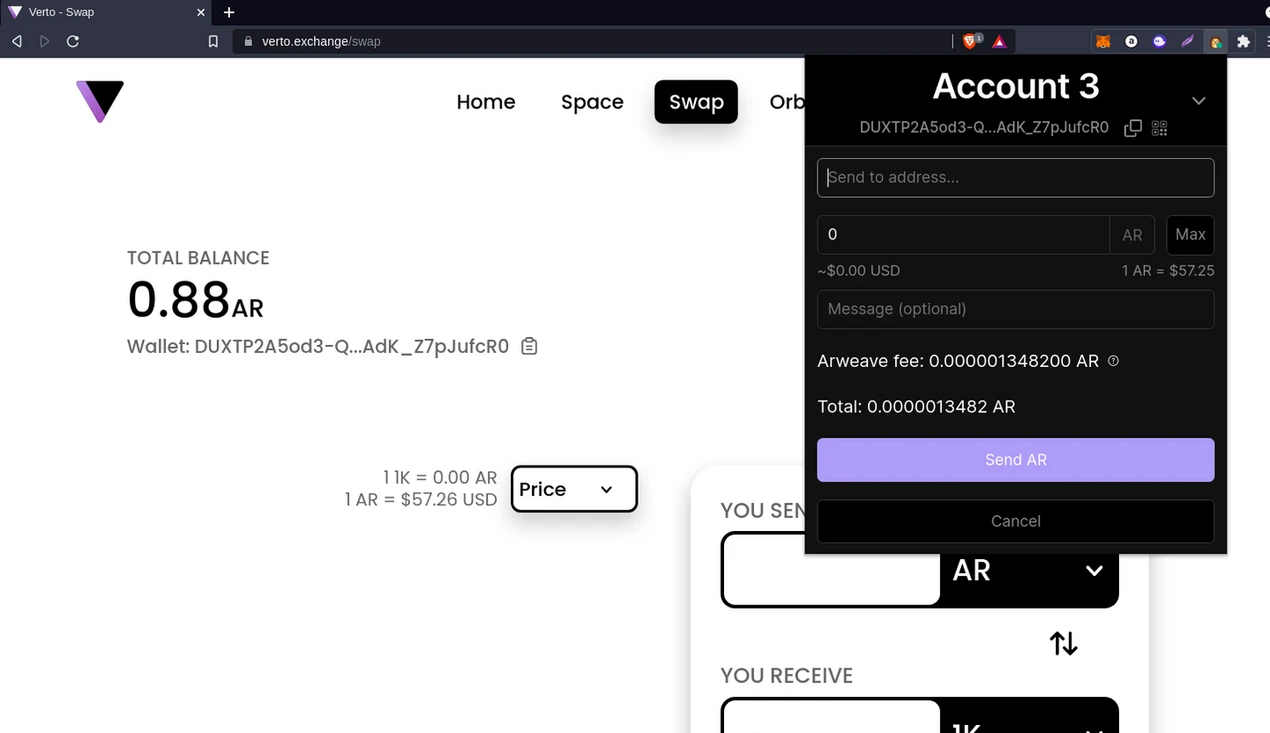1270x733 pixels.
Task: Click the Brave Rewards triangle icon
Action: pyautogui.click(x=999, y=42)
